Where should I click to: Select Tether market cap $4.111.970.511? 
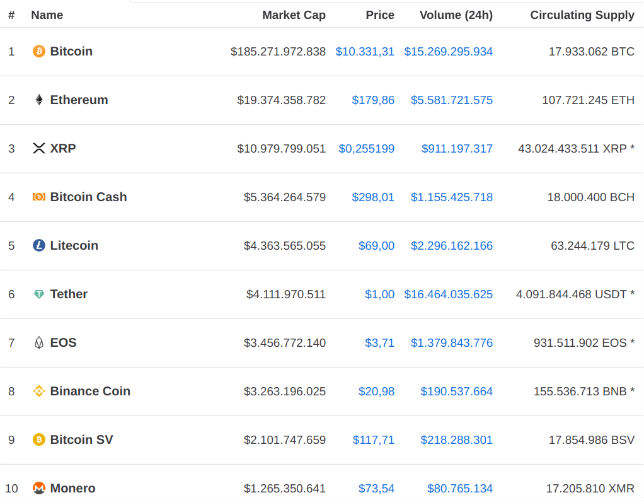click(x=286, y=294)
